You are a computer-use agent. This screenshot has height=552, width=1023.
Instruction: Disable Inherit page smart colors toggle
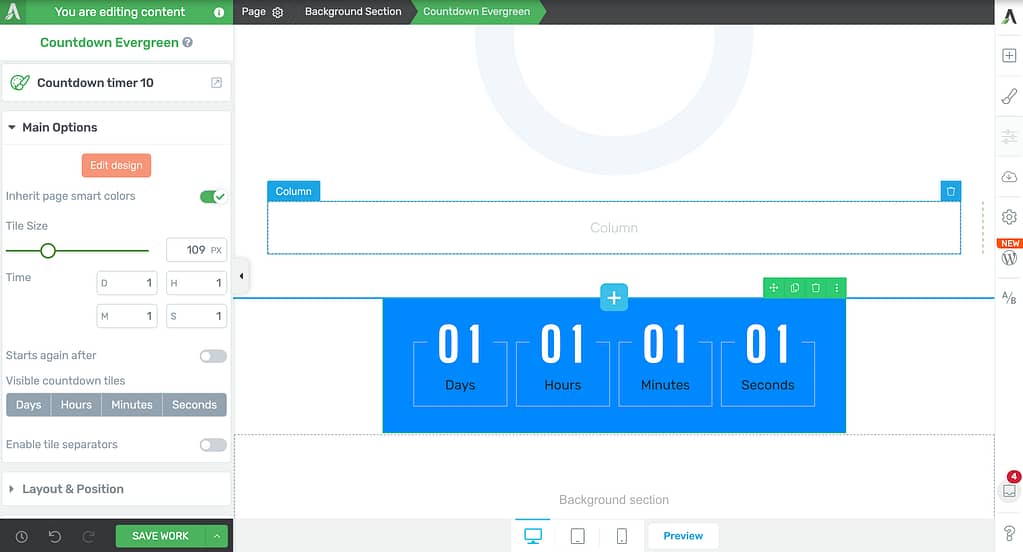click(x=213, y=197)
